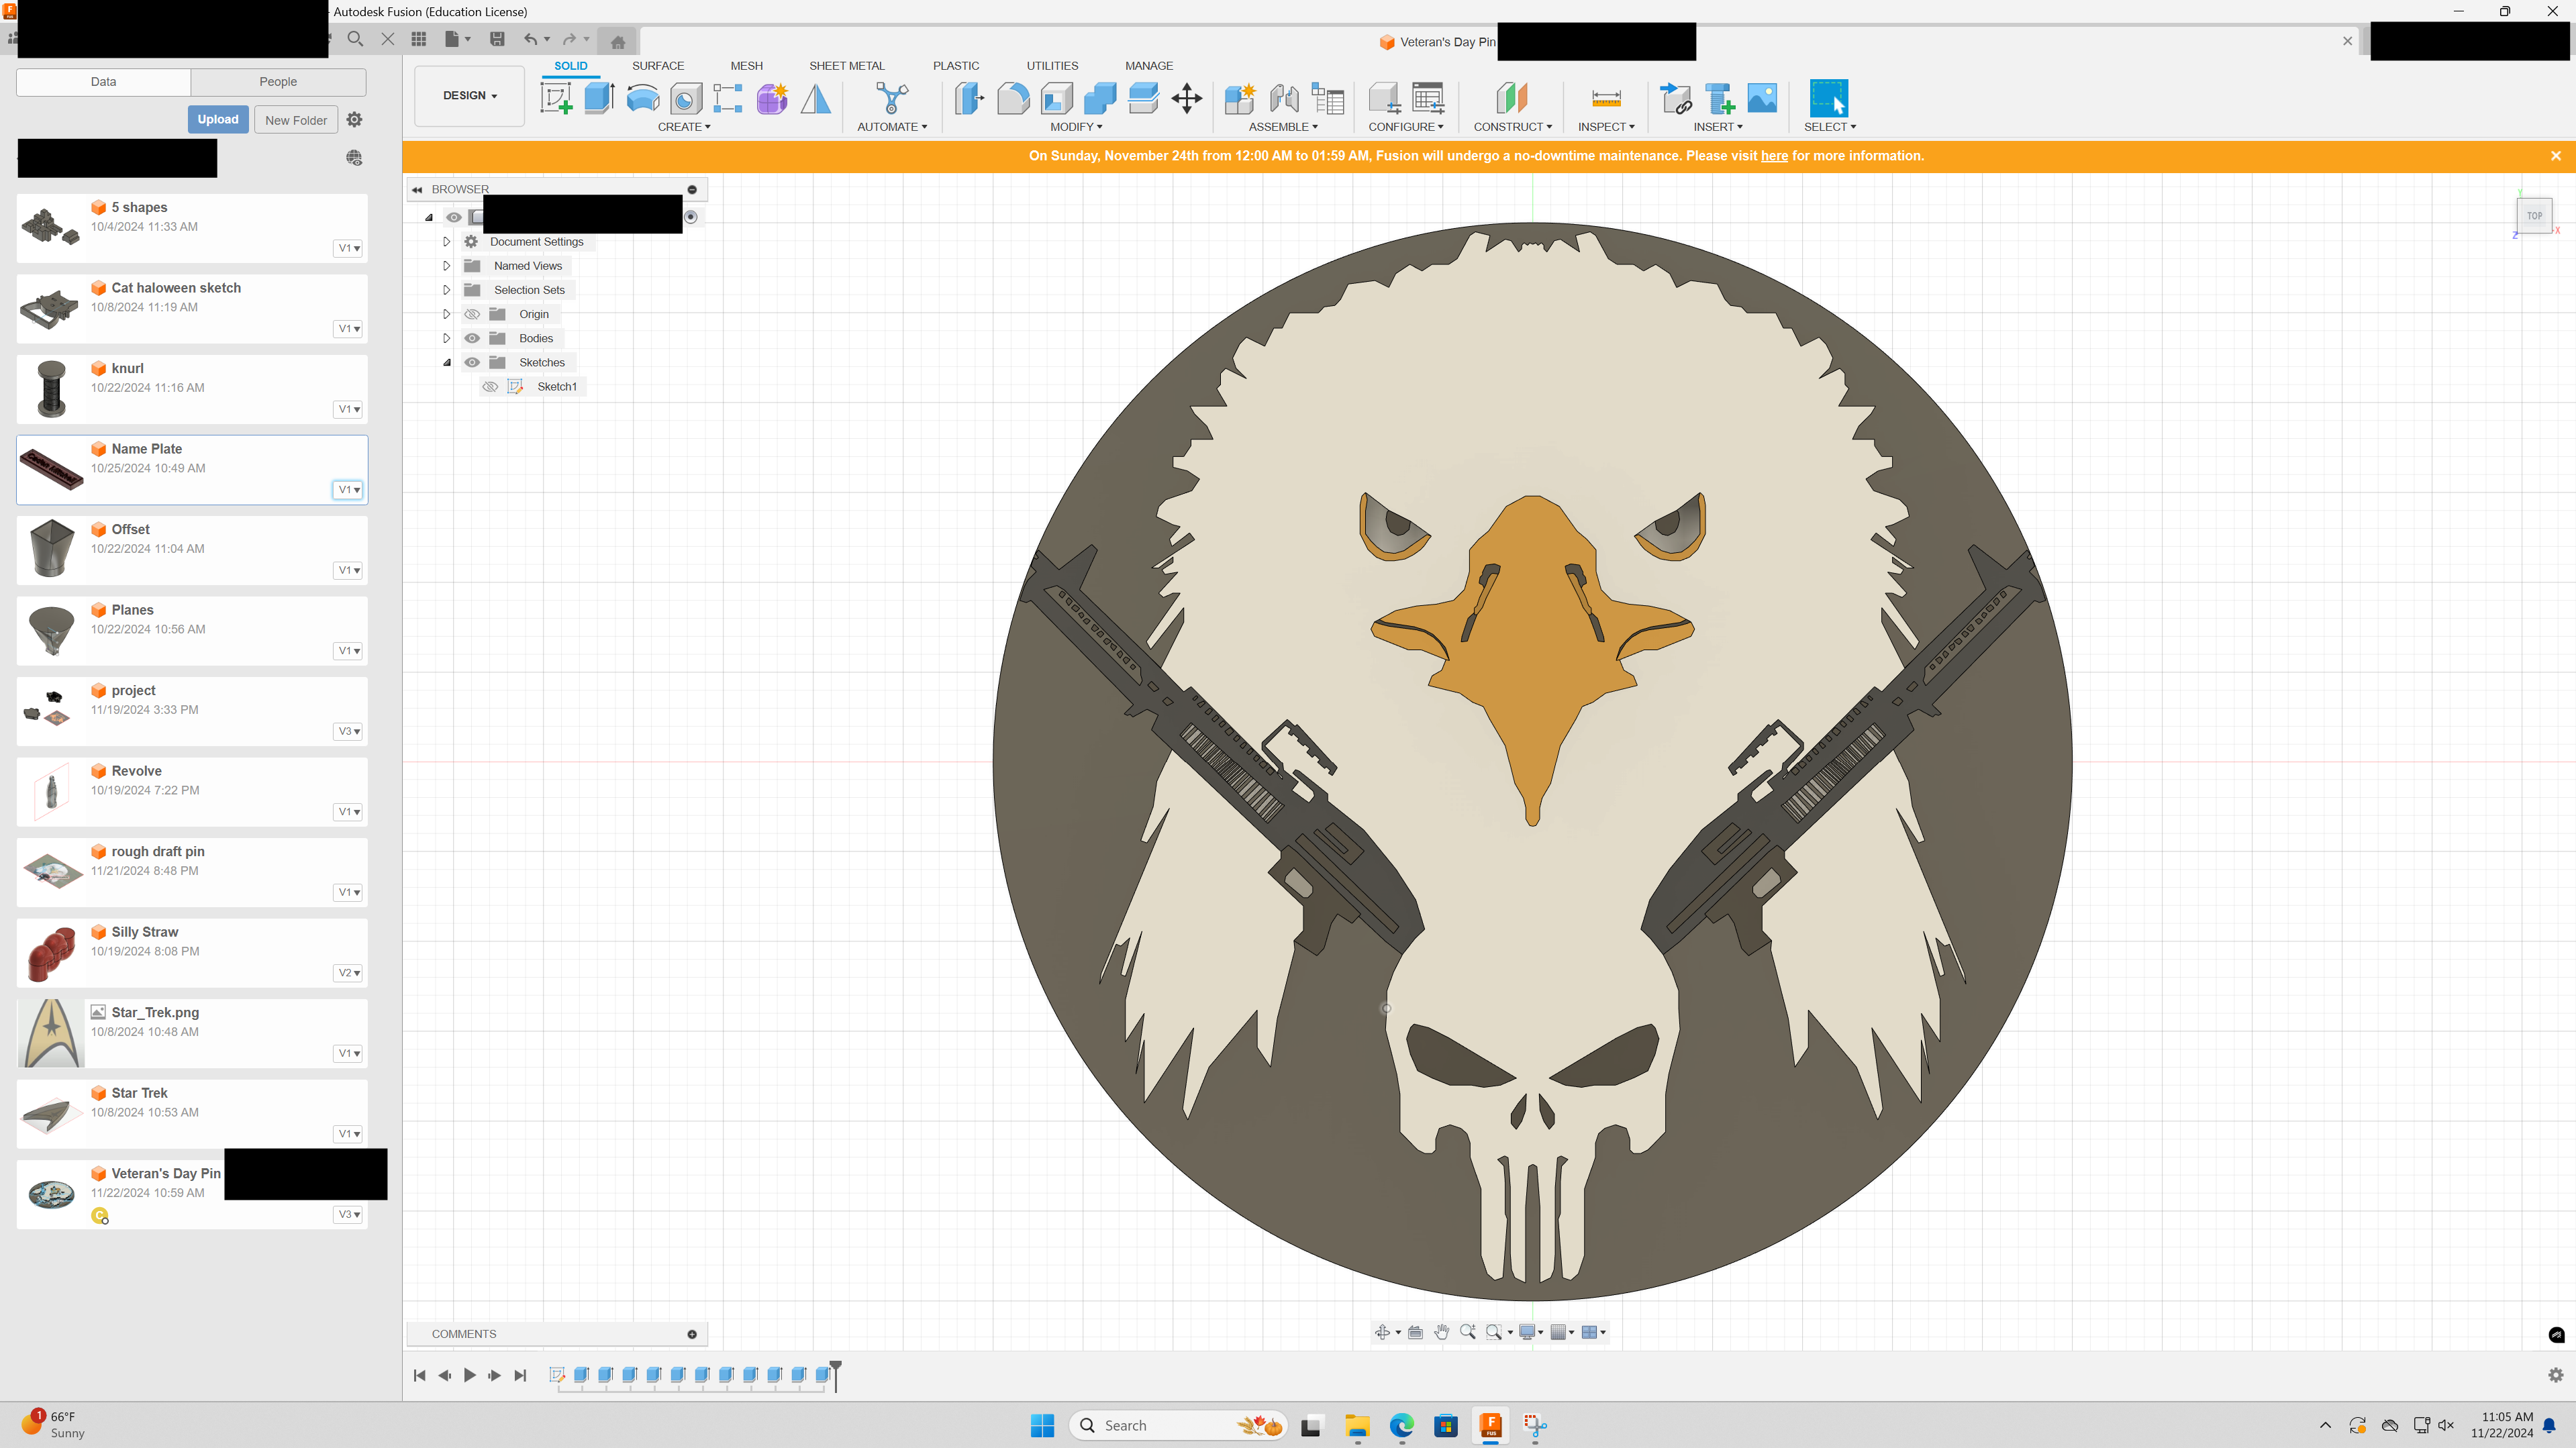Open the CONSTRUCT dropdown menu

point(1512,127)
